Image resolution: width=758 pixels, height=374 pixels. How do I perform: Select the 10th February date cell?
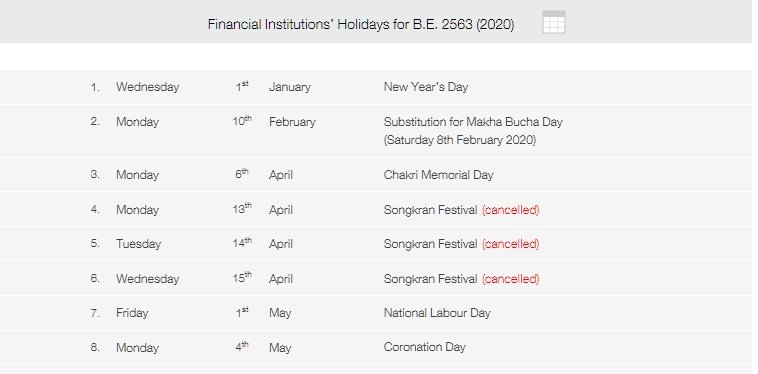coord(274,121)
